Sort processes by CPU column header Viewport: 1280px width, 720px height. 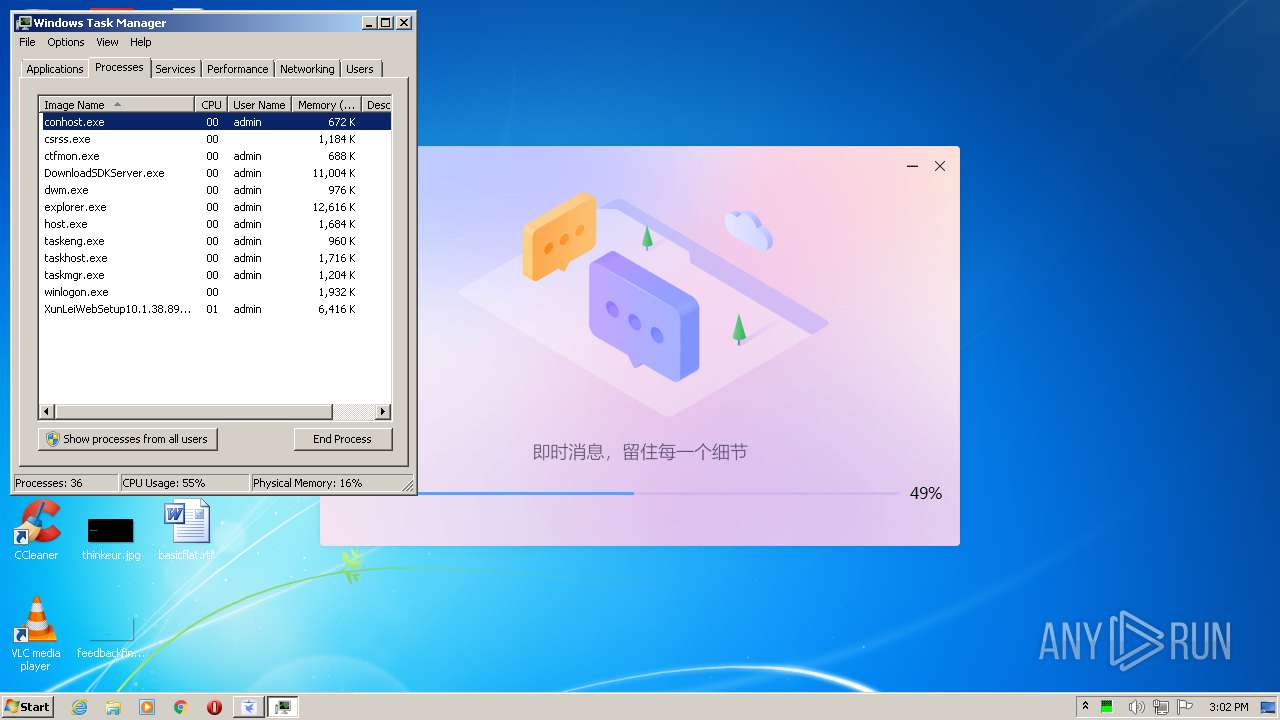(211, 104)
